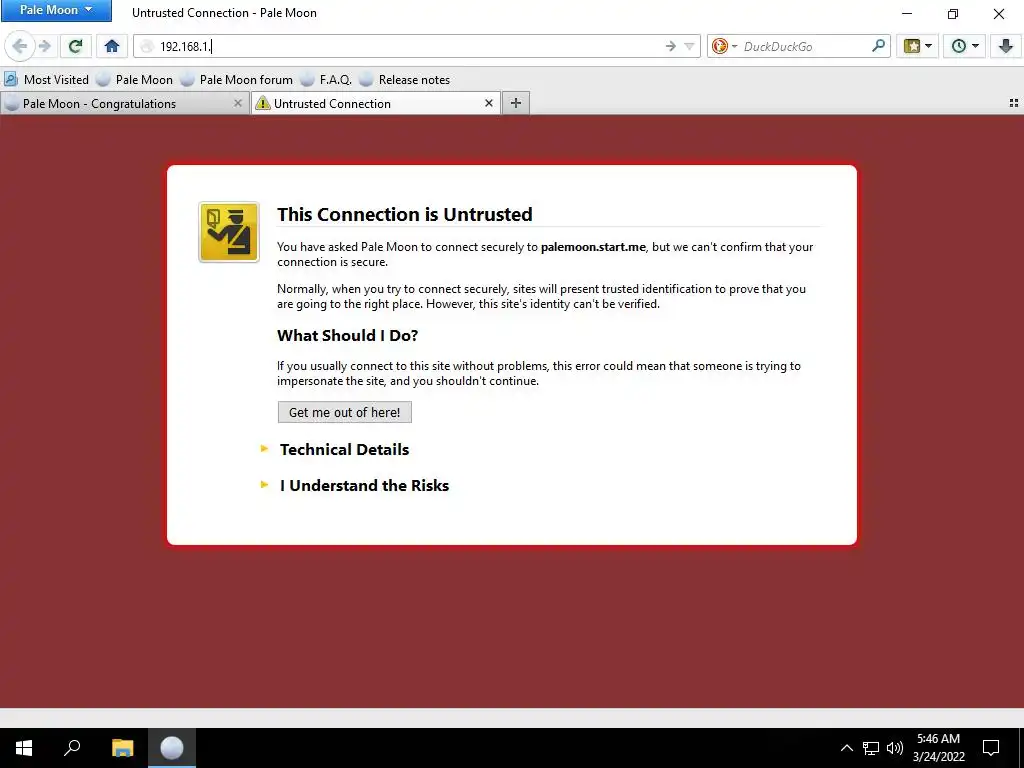
Task: Click the search magnifier icon
Action: 878,46
